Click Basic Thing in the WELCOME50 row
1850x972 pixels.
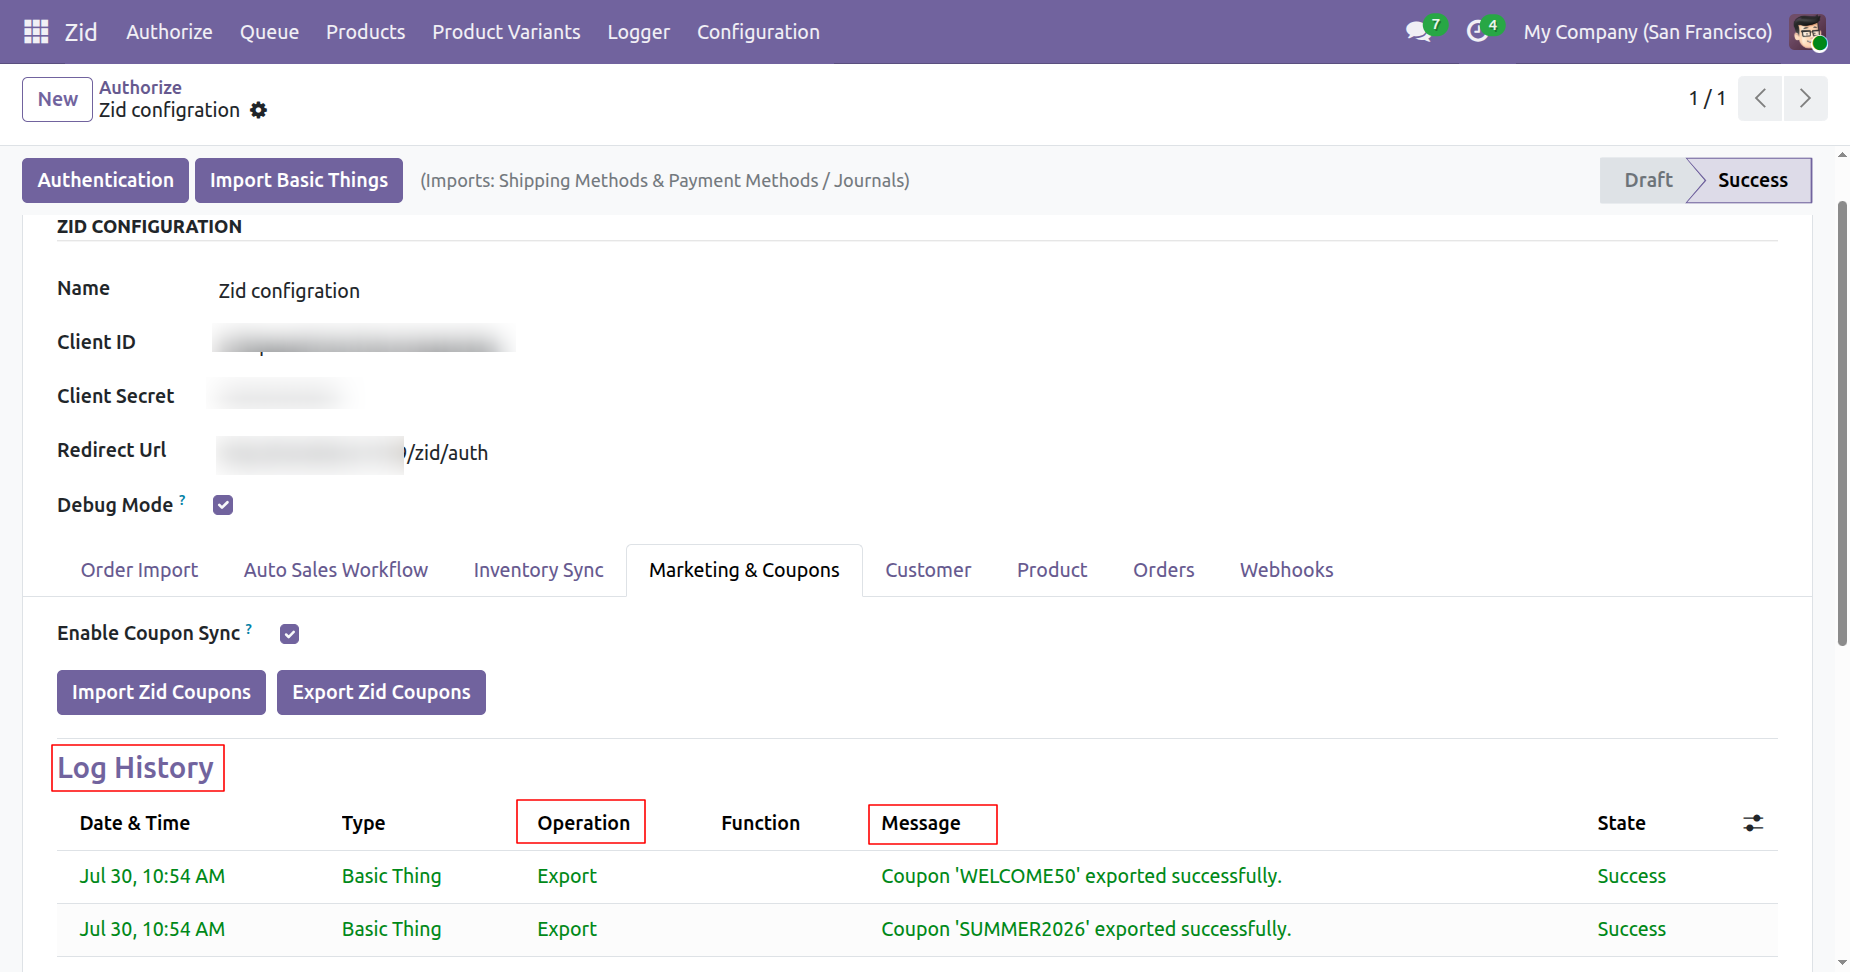391,876
